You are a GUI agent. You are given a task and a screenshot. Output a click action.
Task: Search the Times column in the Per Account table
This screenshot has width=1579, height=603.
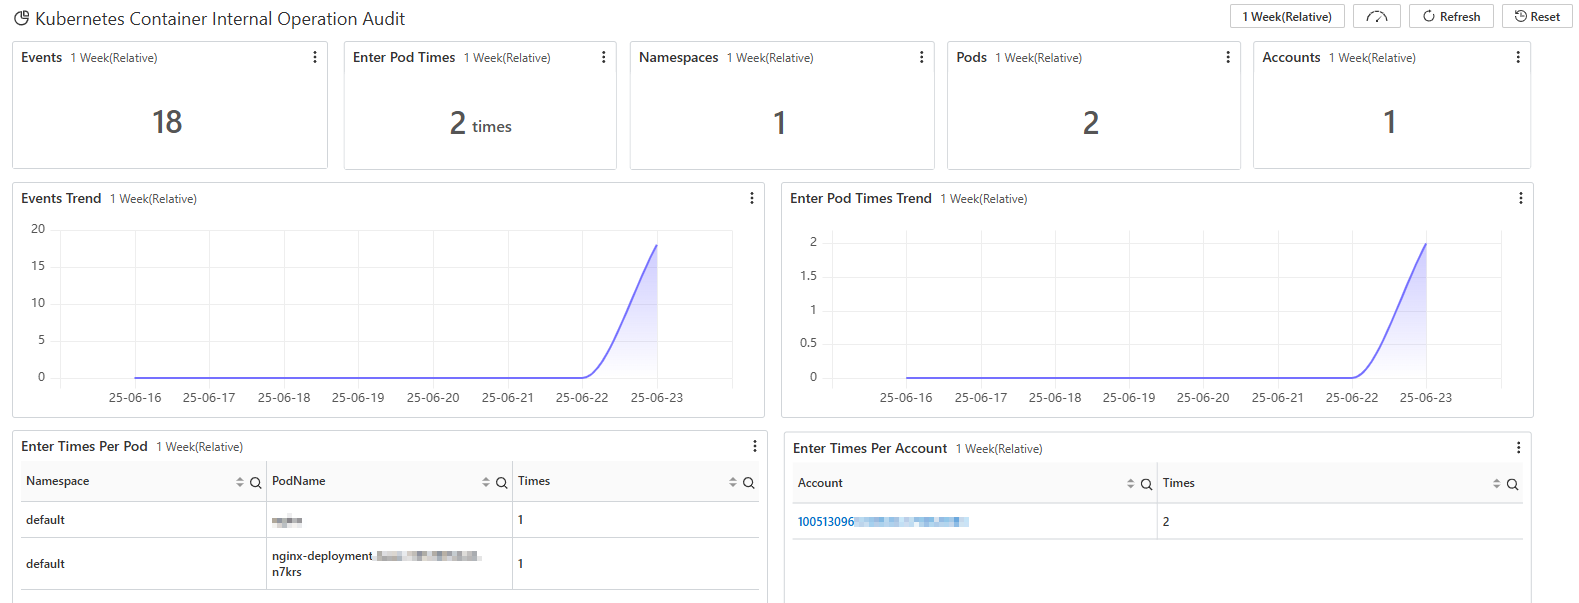[1513, 484]
